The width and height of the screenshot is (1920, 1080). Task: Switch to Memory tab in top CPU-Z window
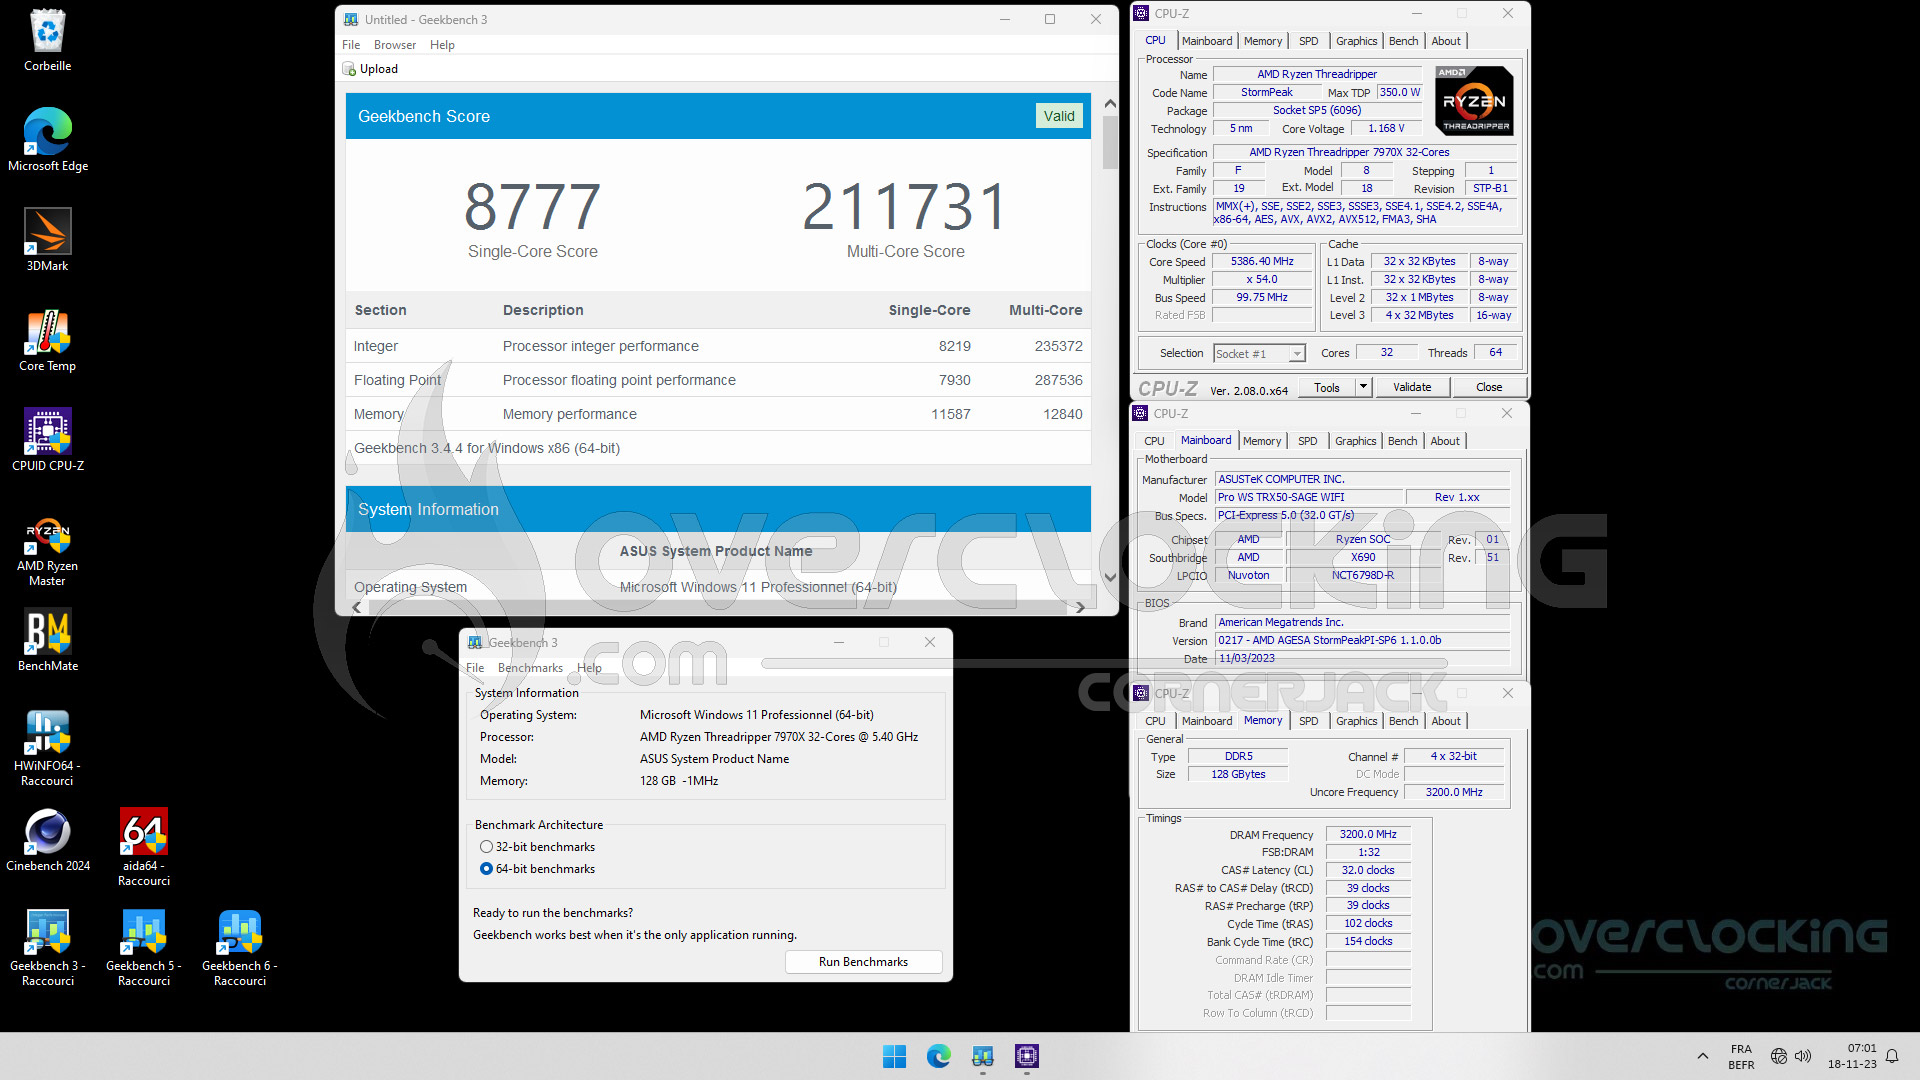coord(1263,41)
